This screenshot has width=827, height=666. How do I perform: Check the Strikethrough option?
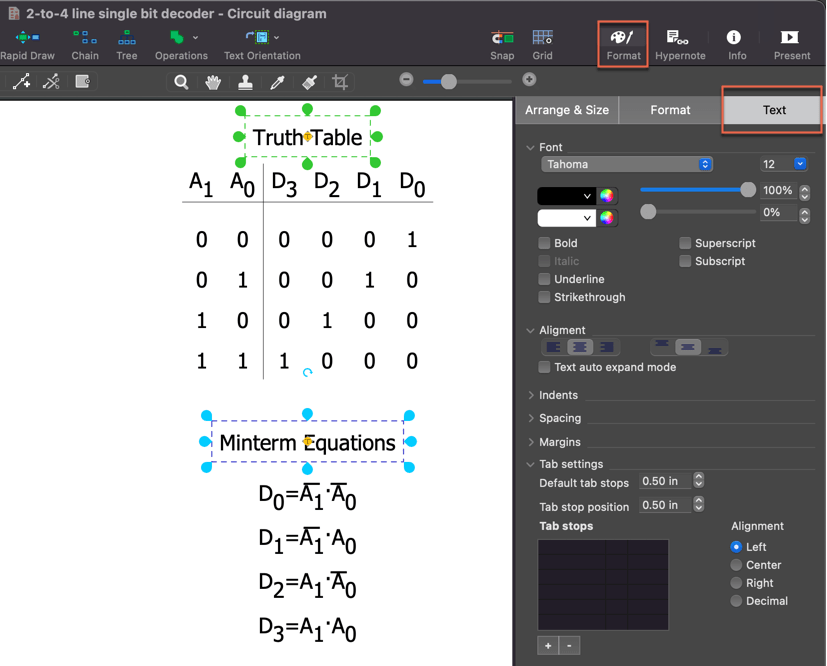[543, 297]
